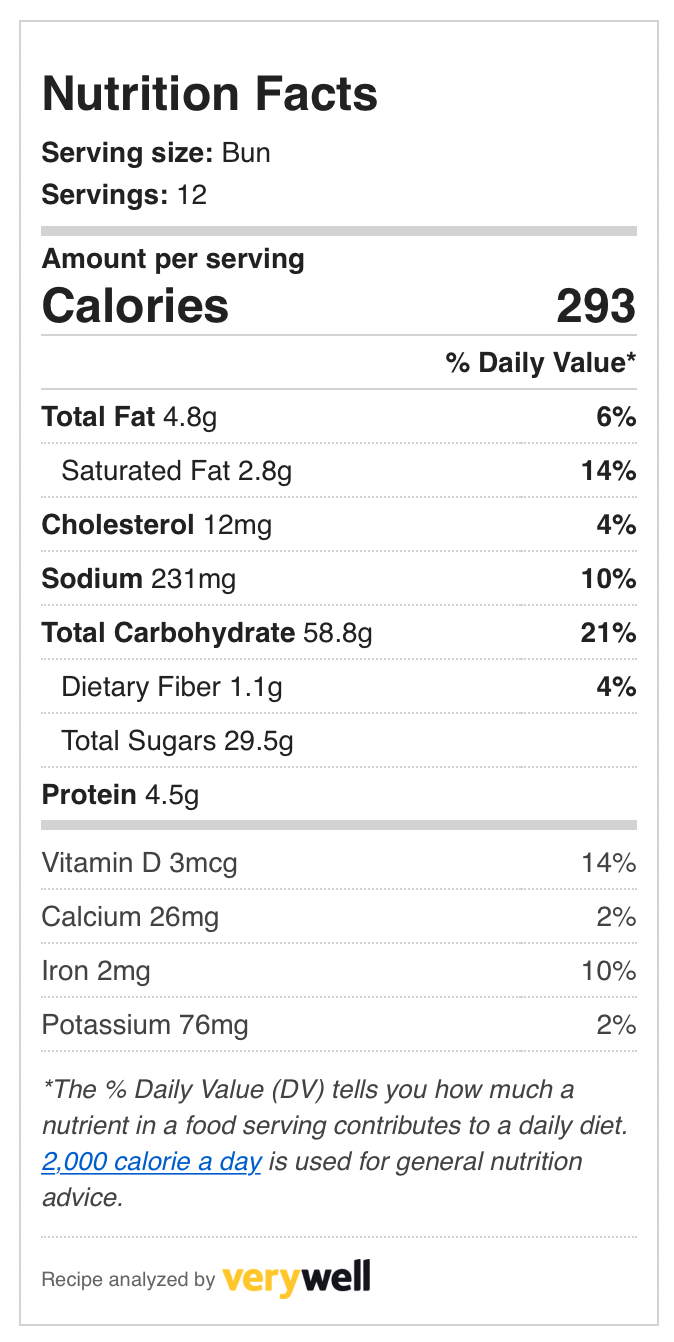Select the Total Fat 4.8g row
674x1342 pixels.
pos(339,416)
